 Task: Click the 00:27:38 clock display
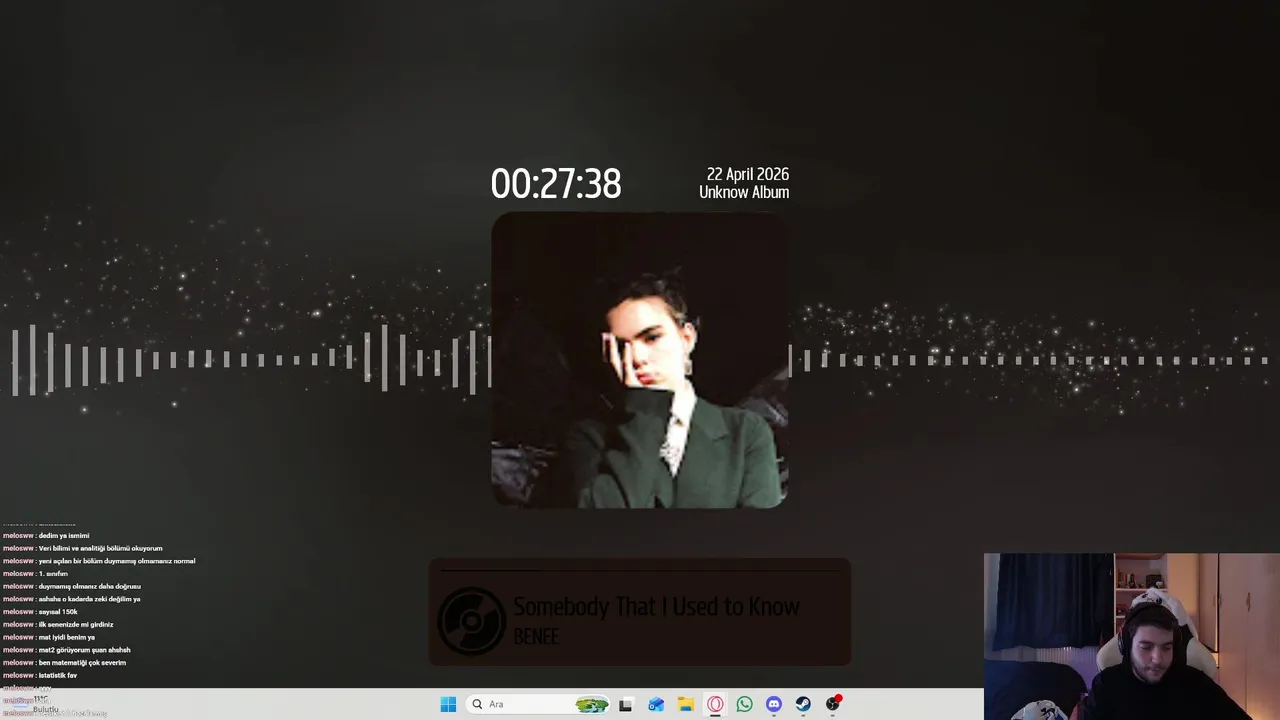pos(556,184)
